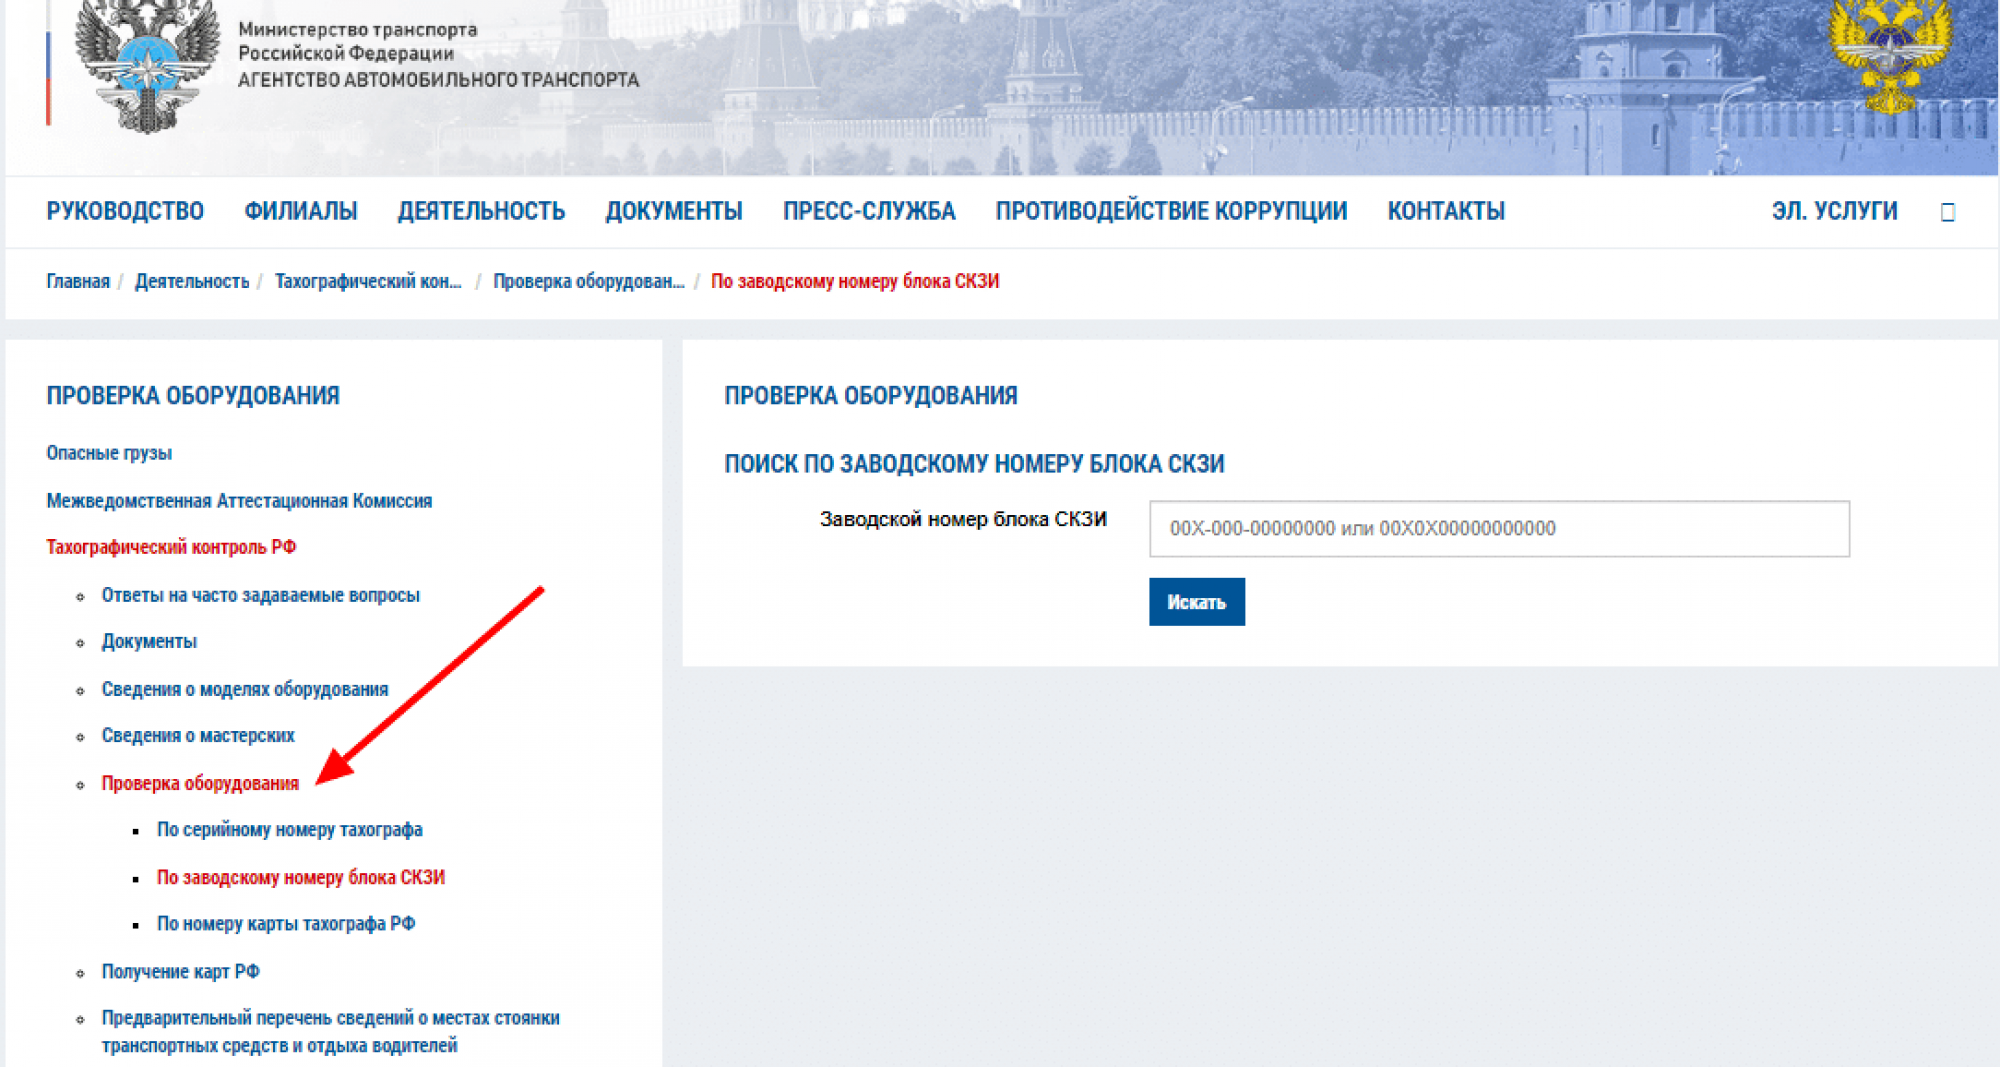The height and width of the screenshot is (1067, 2000).
Task: Open Получение карт РФ sidebar item
Action: coord(180,972)
